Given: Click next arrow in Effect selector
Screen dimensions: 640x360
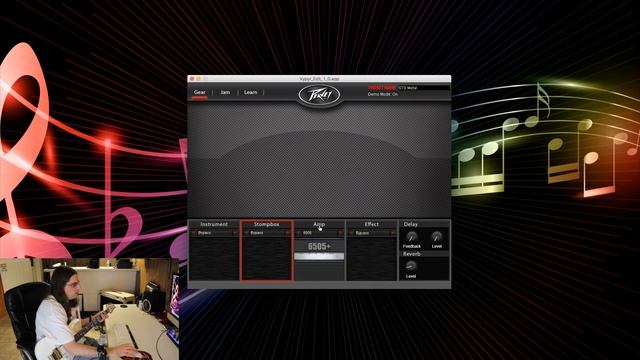Looking at the screenshot, I should [x=393, y=233].
